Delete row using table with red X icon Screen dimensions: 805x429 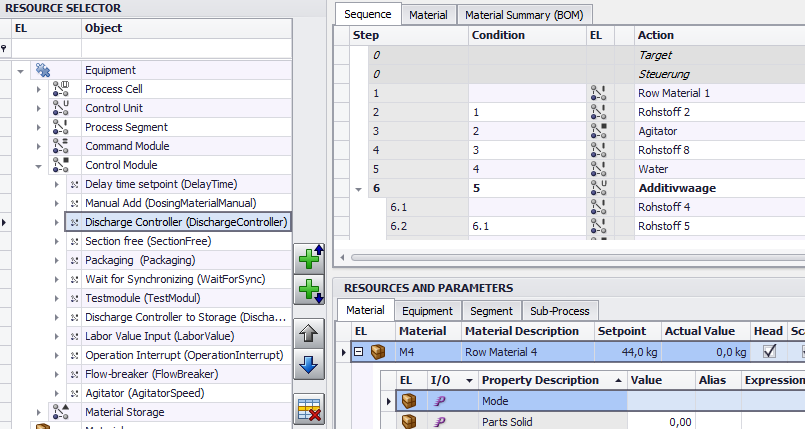[310, 409]
